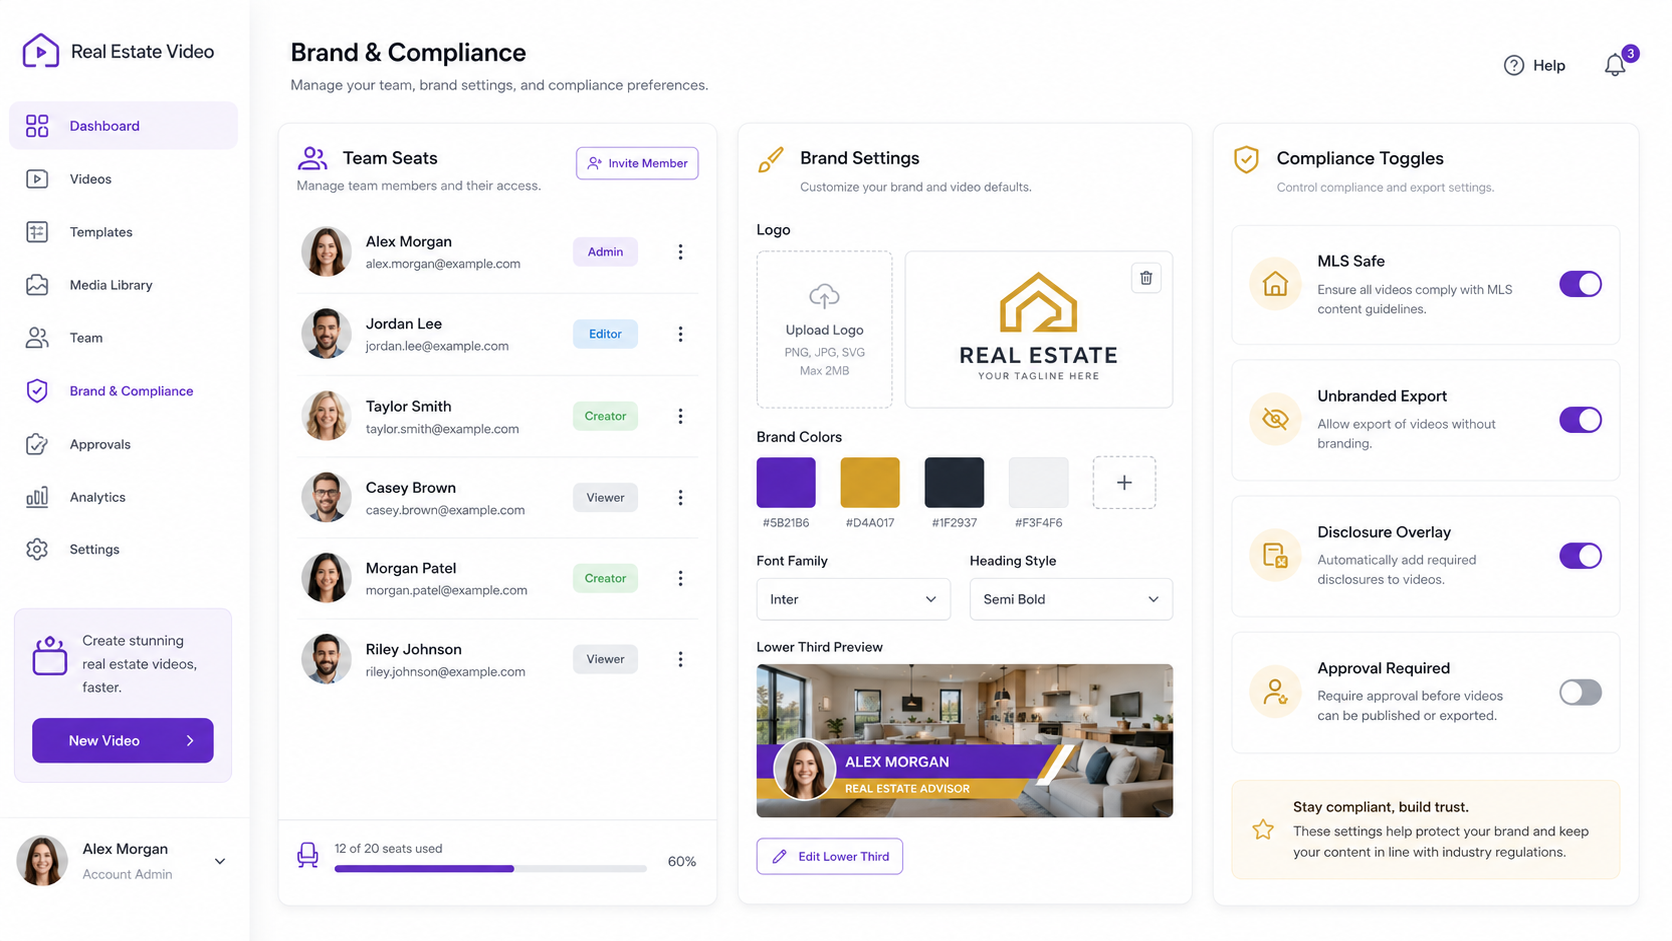This screenshot has height=941, width=1672.
Task: Click the Team Seats people icon
Action: click(312, 158)
